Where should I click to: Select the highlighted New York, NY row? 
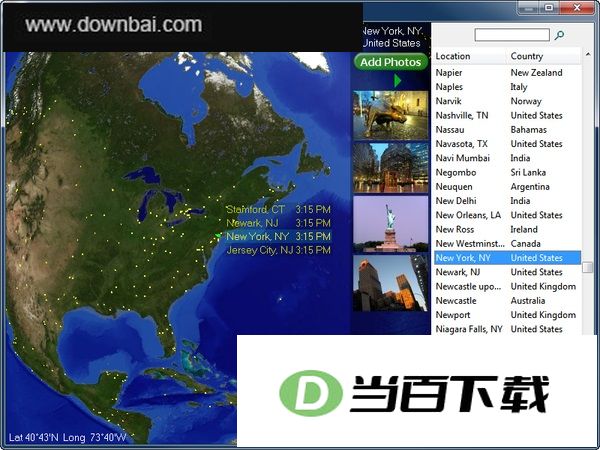point(507,258)
